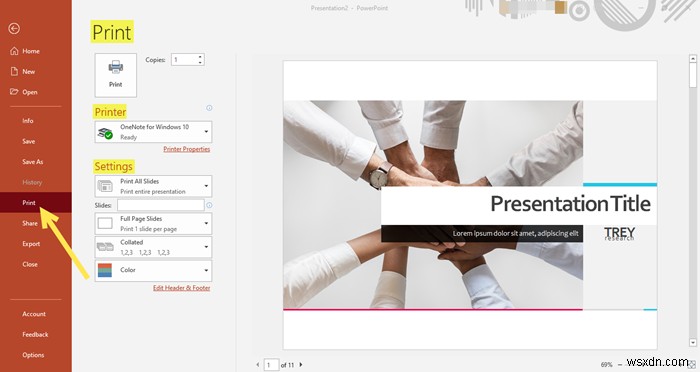The height and width of the screenshot is (372, 700).
Task: Open the Info page
Action: [x=28, y=121]
